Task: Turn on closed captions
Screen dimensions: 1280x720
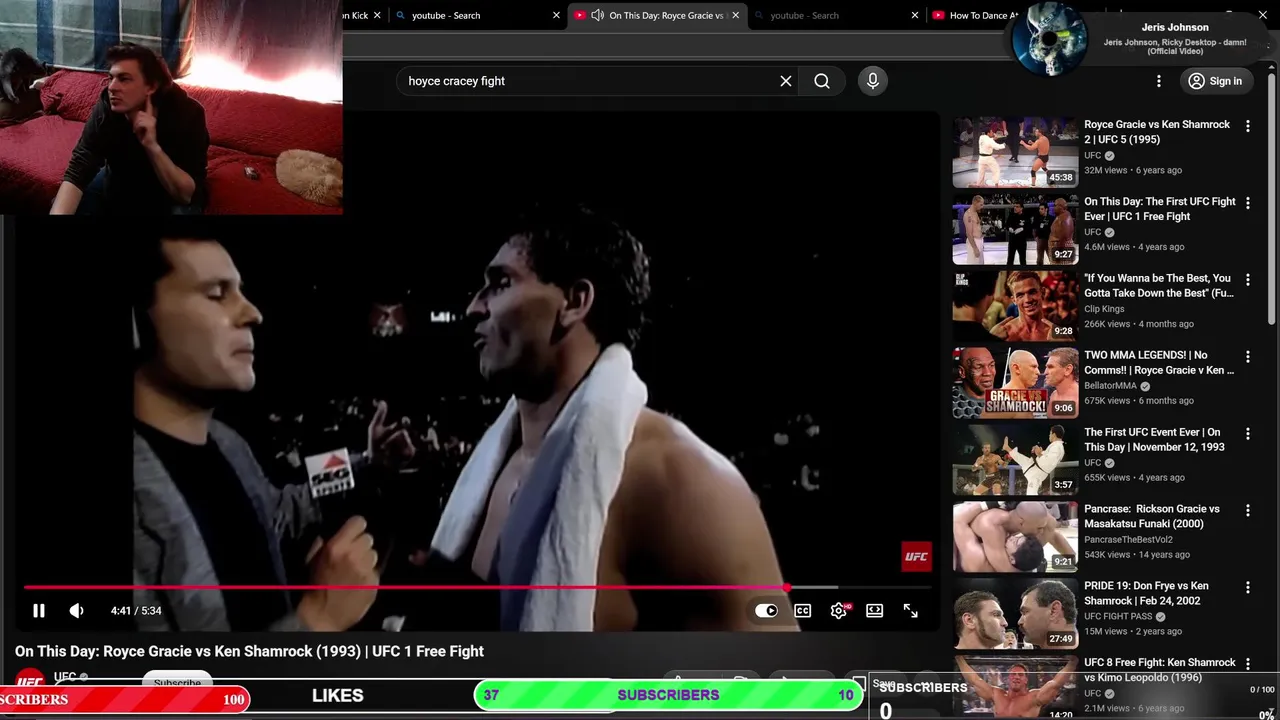Action: click(802, 611)
